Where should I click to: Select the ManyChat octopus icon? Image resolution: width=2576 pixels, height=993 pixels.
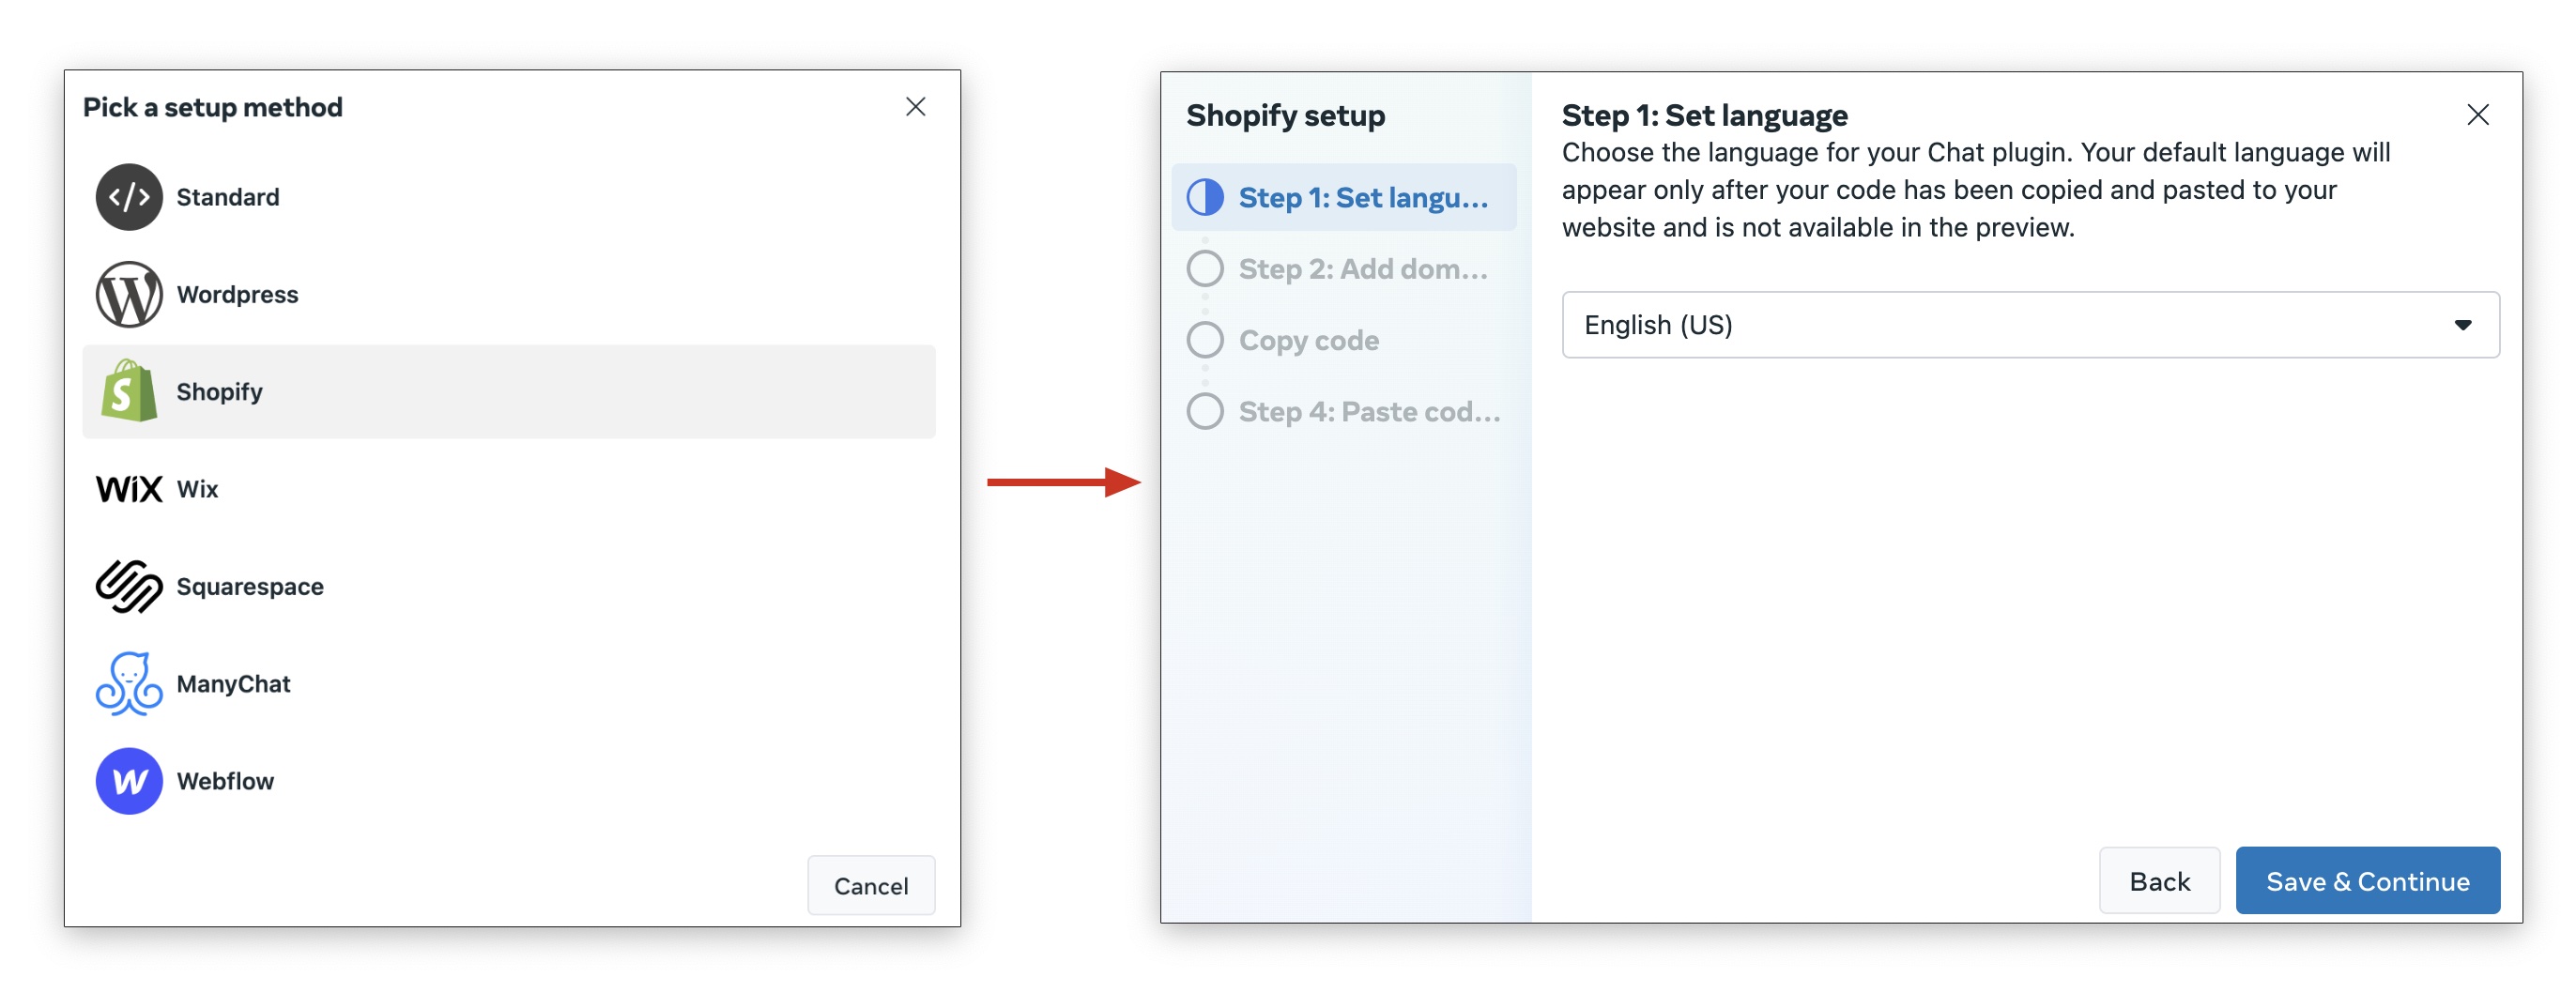click(129, 684)
